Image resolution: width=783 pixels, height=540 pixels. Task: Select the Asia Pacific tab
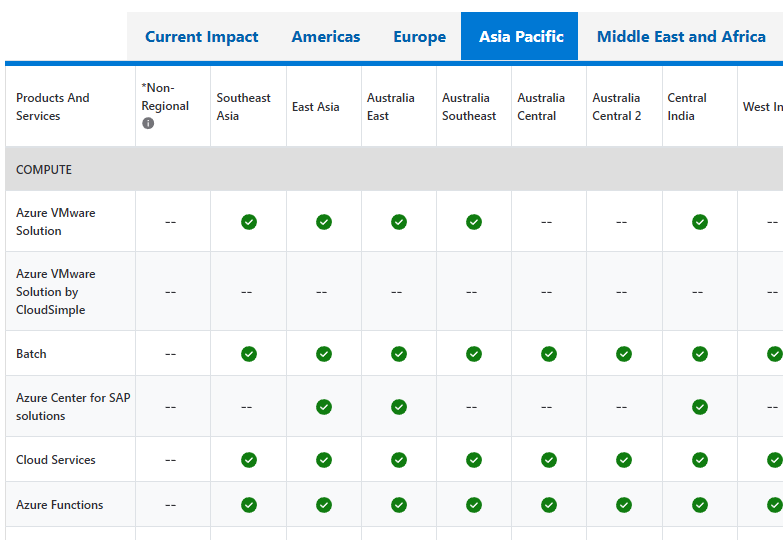[x=520, y=37]
